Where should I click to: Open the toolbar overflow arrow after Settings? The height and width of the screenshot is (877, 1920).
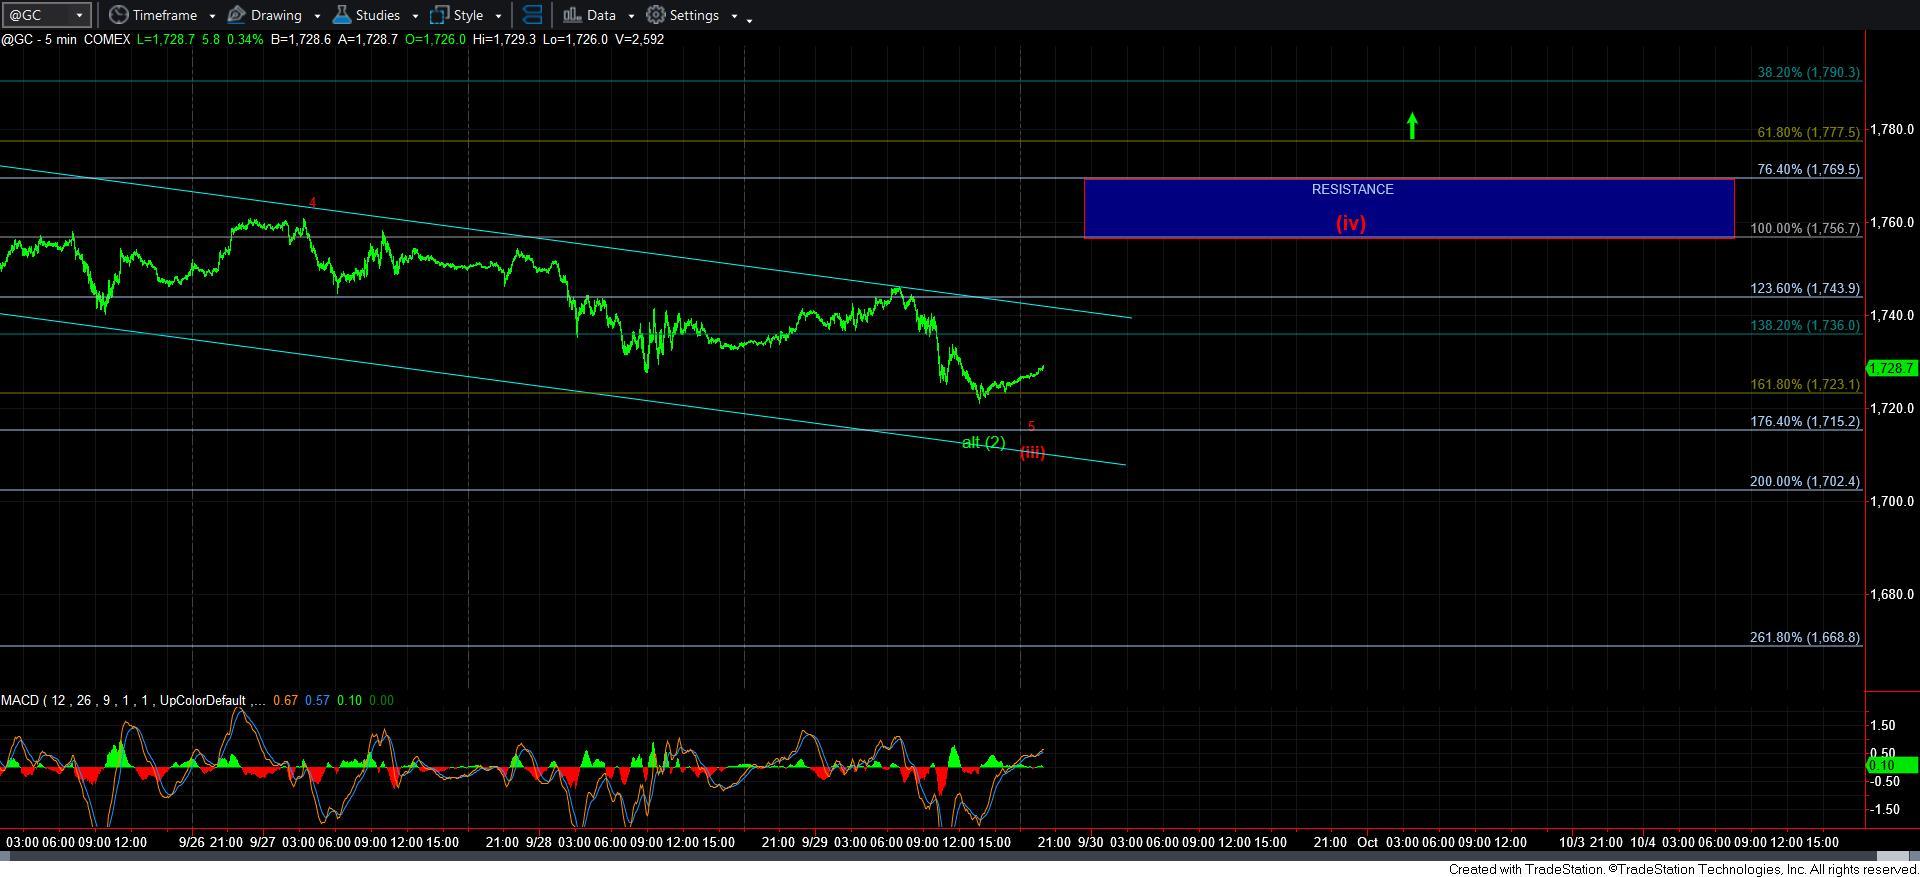point(750,18)
